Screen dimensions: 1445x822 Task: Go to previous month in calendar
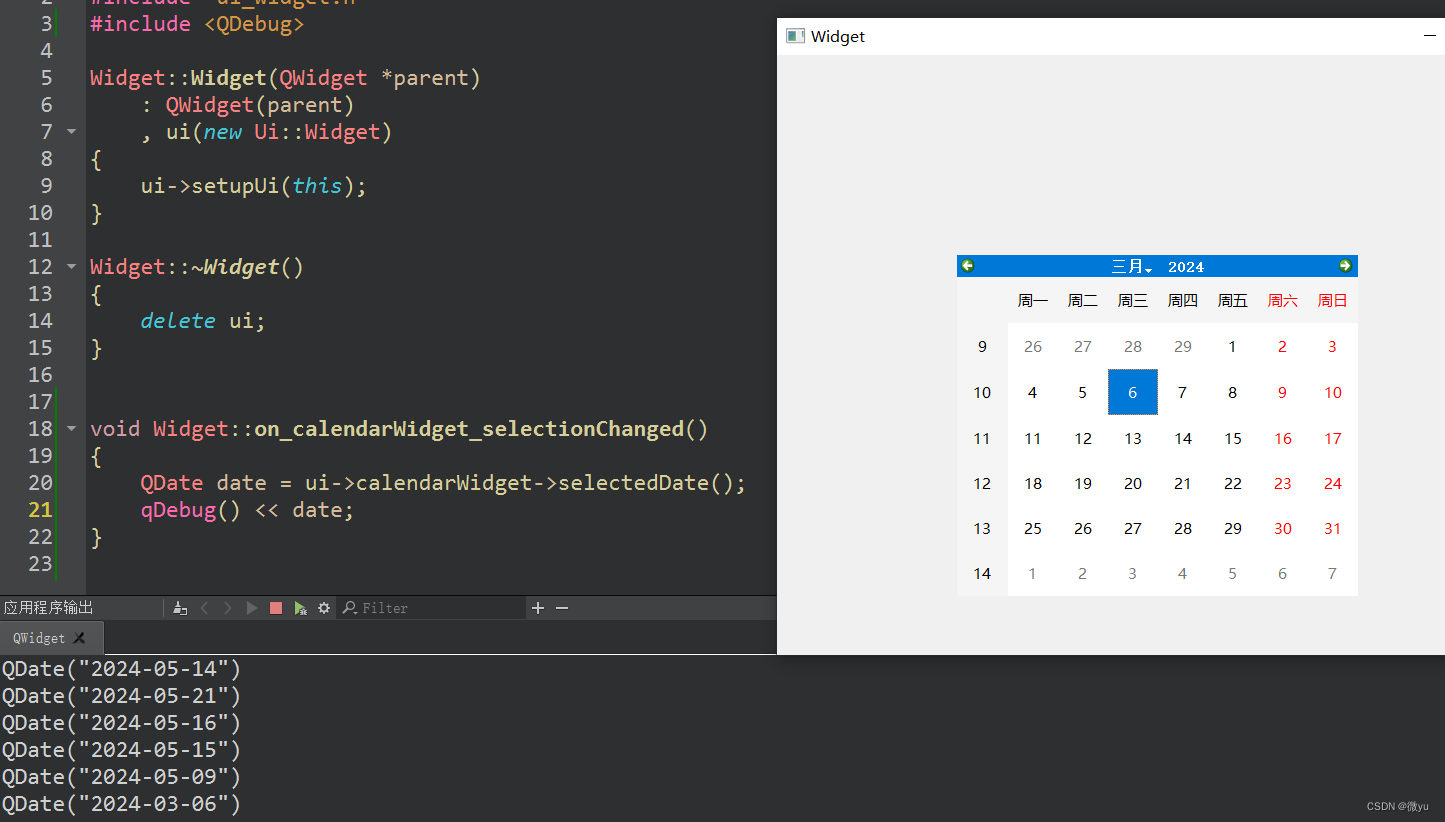tap(967, 266)
